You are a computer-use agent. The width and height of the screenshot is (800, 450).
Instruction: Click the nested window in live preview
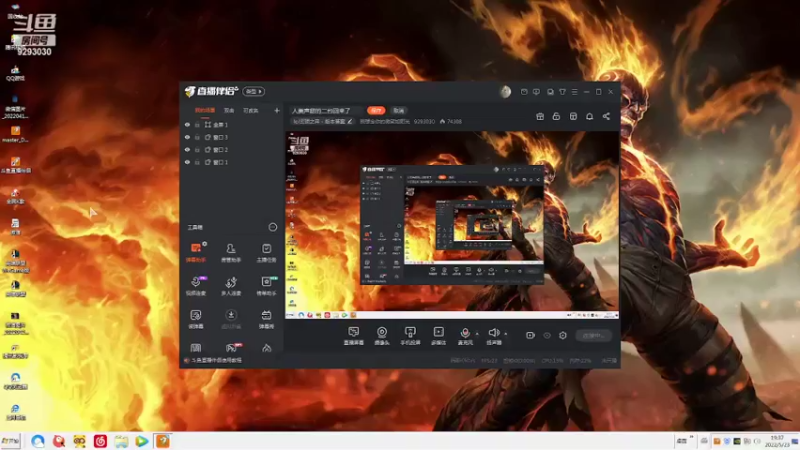point(452,224)
